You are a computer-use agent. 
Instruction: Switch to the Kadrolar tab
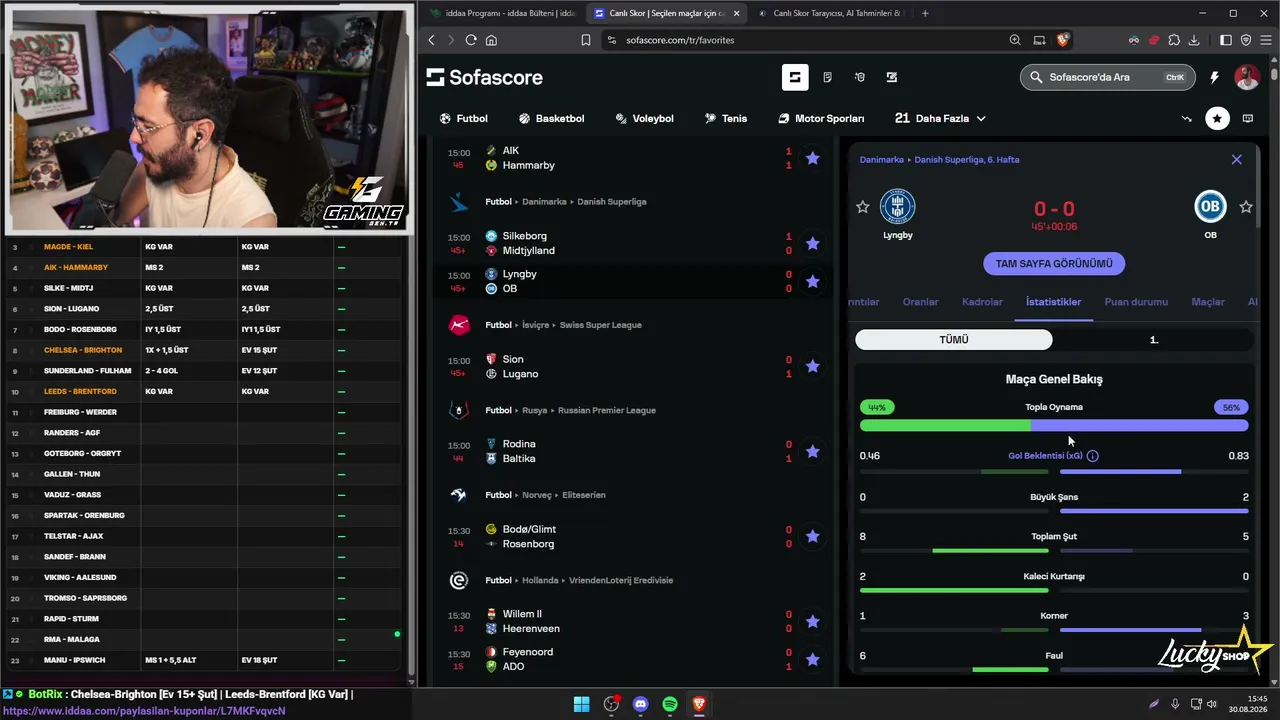(x=982, y=302)
